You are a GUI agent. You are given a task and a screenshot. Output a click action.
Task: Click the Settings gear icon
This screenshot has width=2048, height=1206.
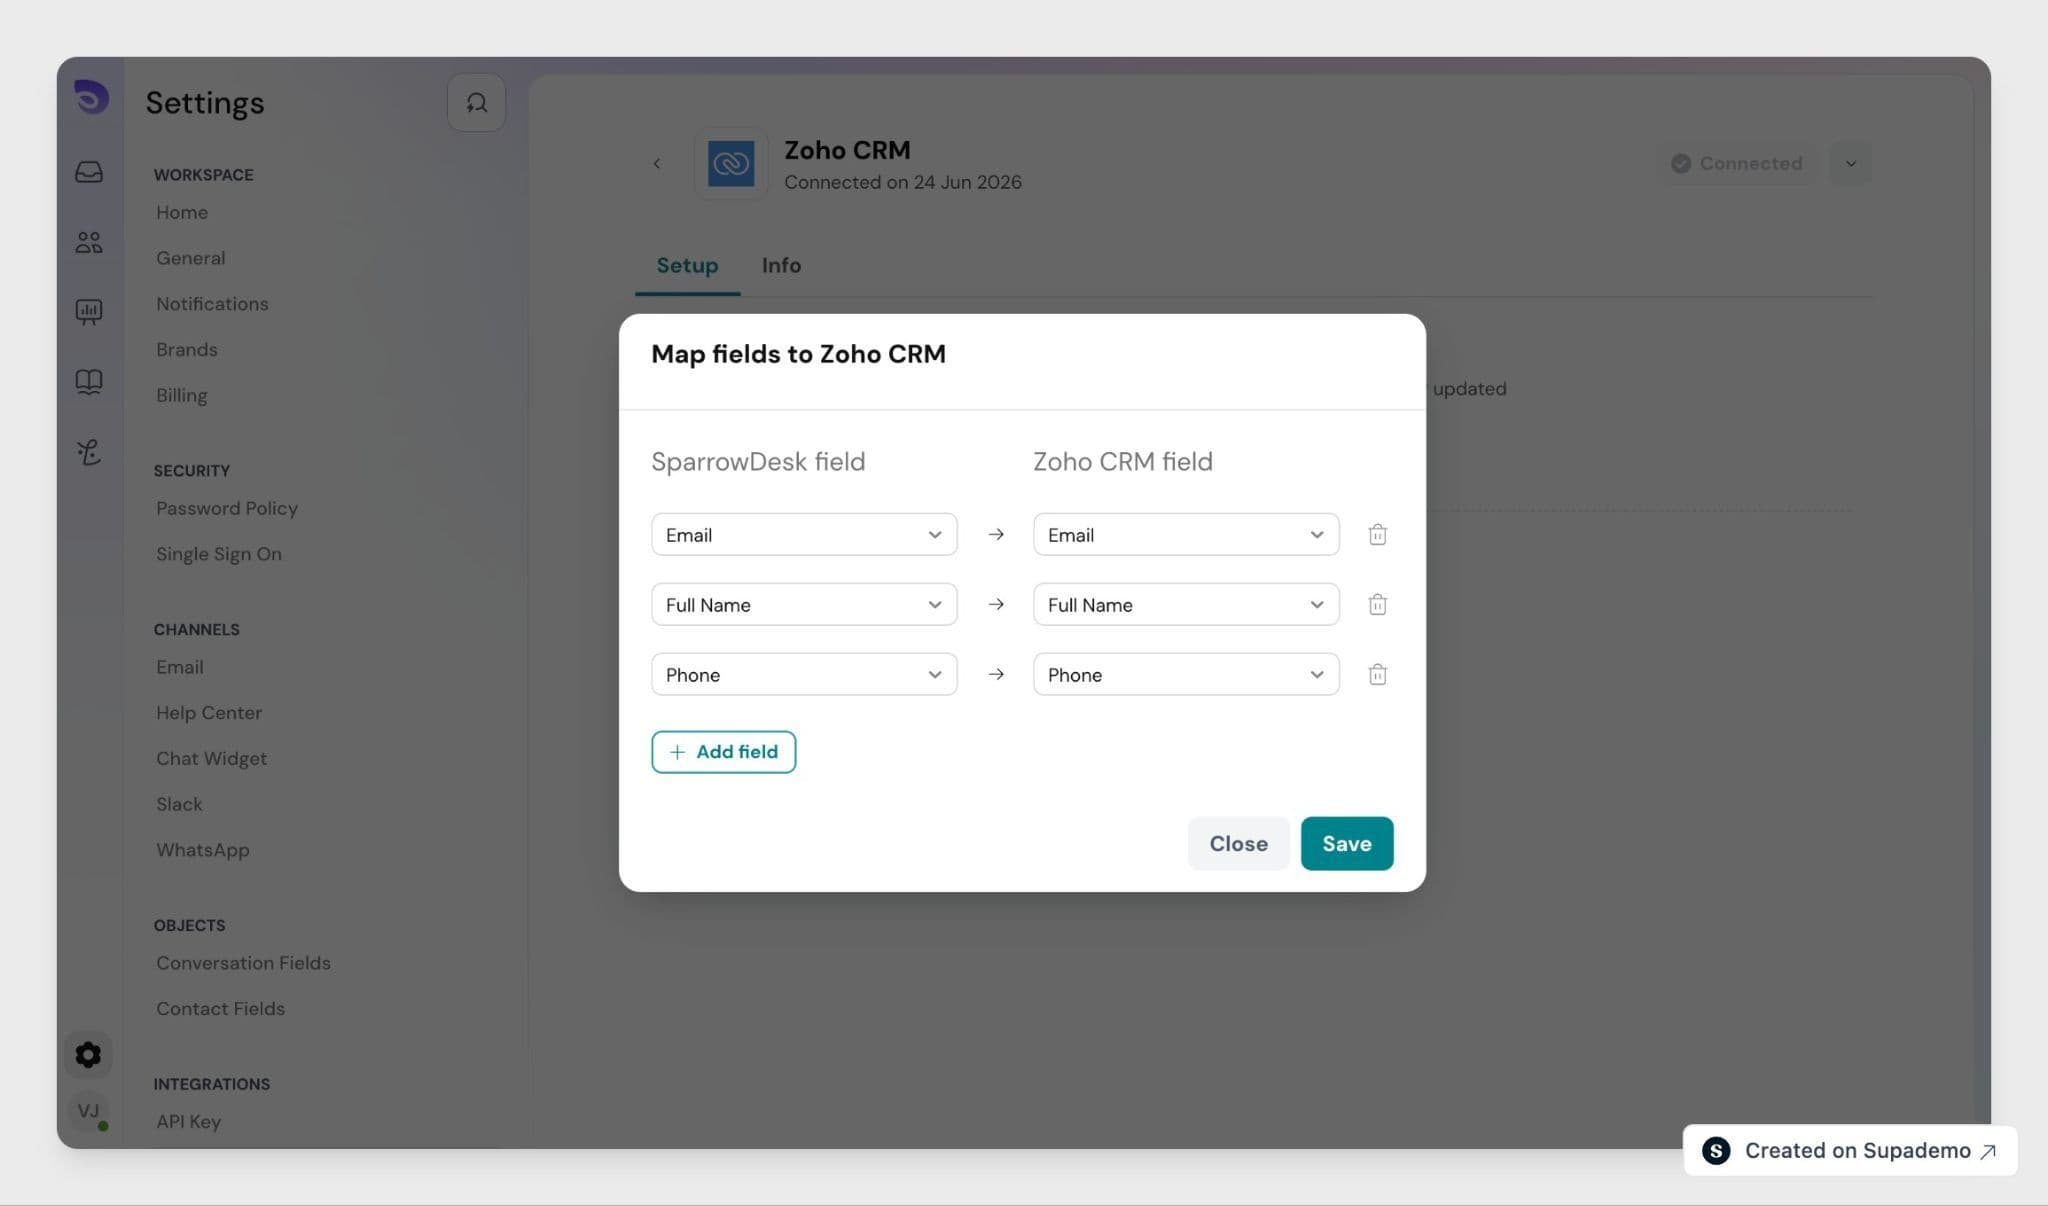(88, 1055)
